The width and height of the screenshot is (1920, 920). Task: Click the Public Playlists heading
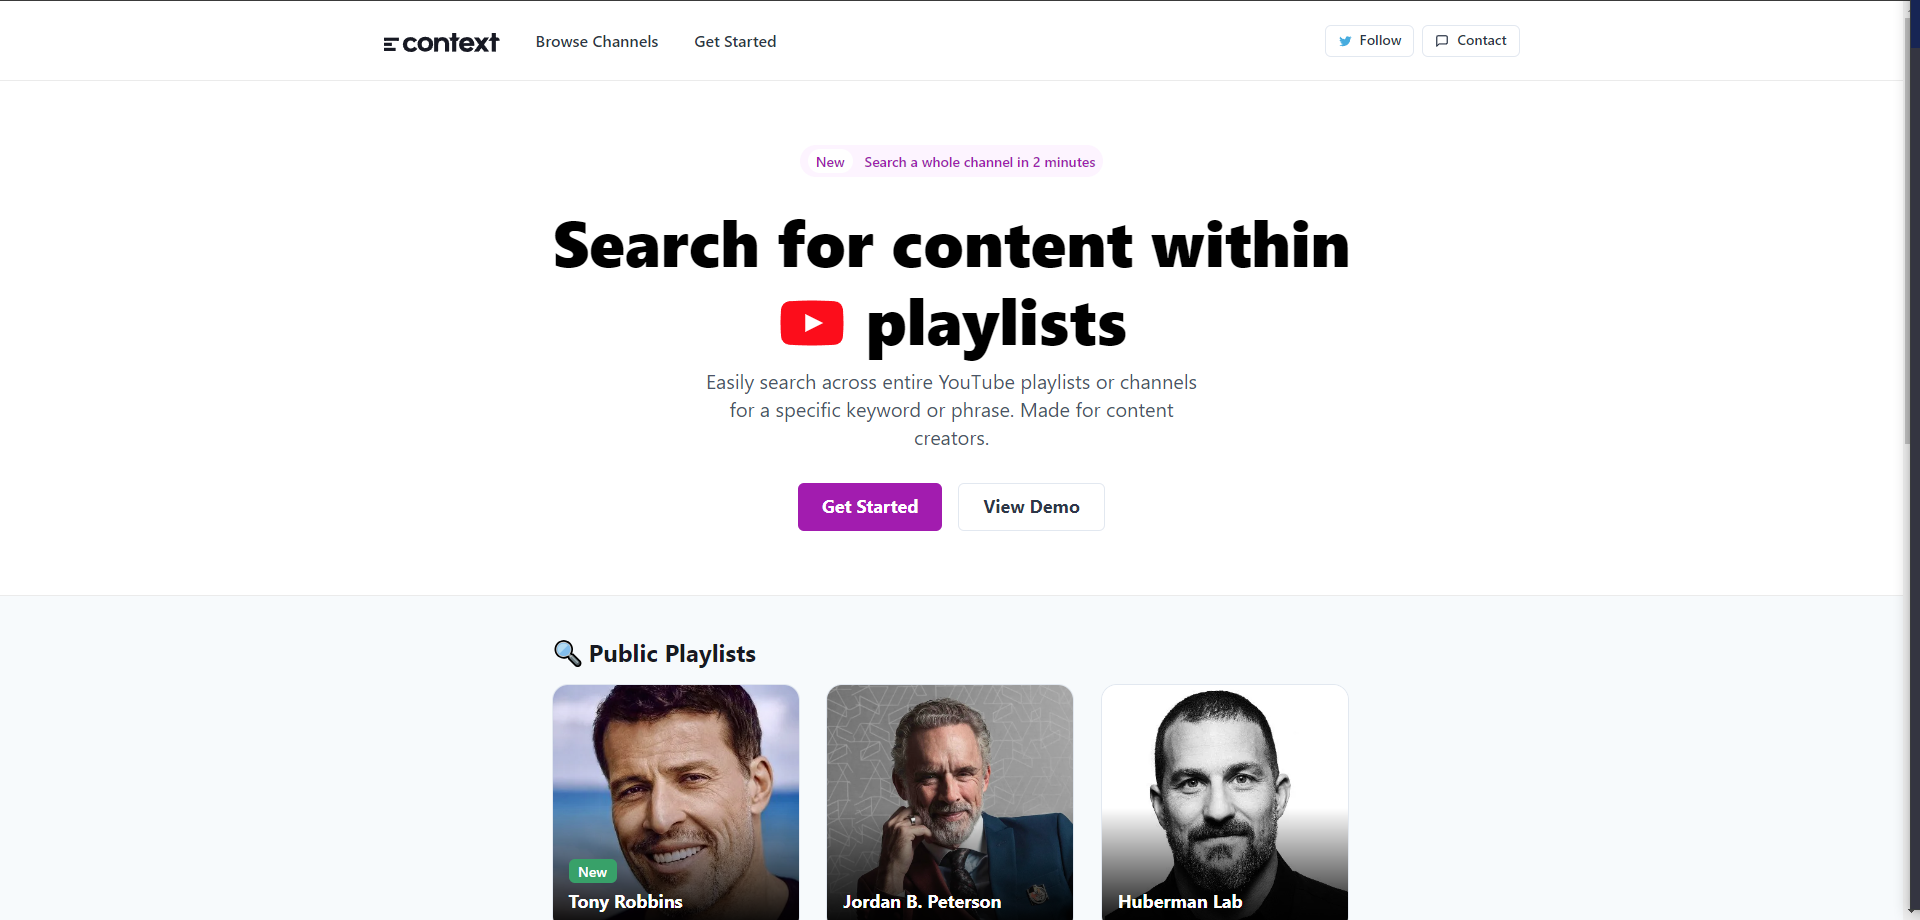coord(672,654)
